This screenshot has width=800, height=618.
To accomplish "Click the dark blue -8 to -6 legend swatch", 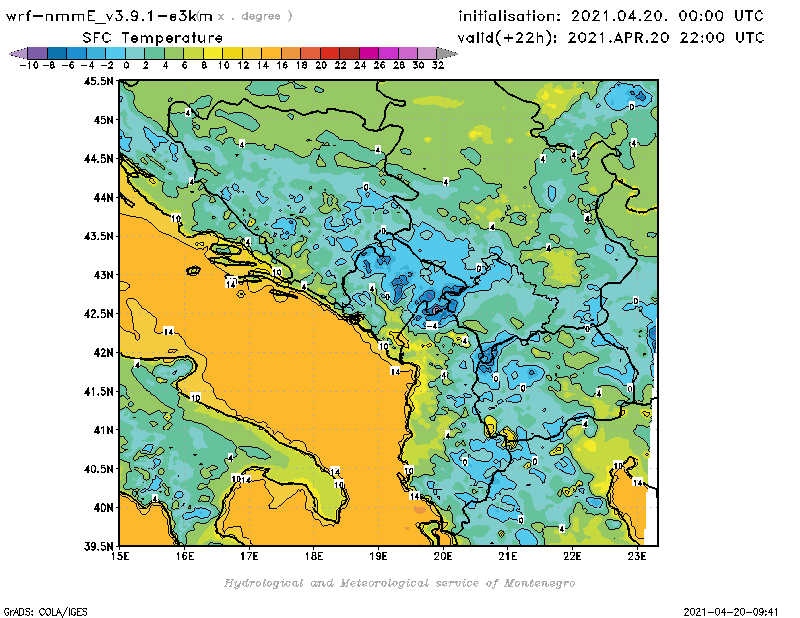I will (57, 53).
